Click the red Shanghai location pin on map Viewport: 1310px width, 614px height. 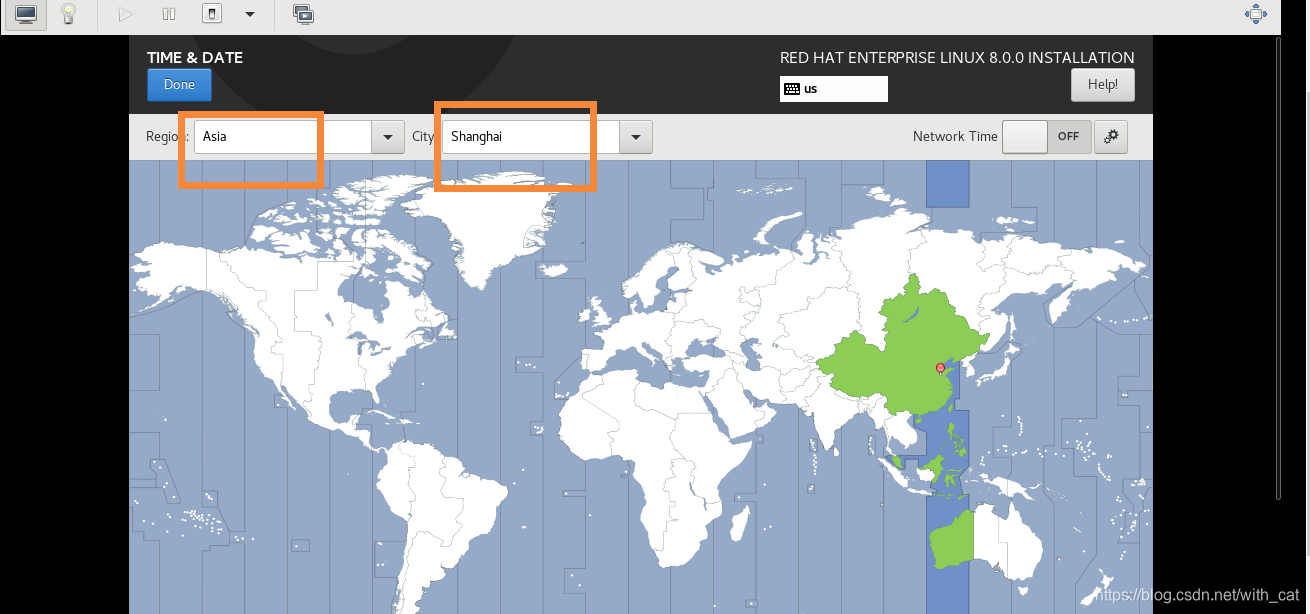(x=940, y=368)
